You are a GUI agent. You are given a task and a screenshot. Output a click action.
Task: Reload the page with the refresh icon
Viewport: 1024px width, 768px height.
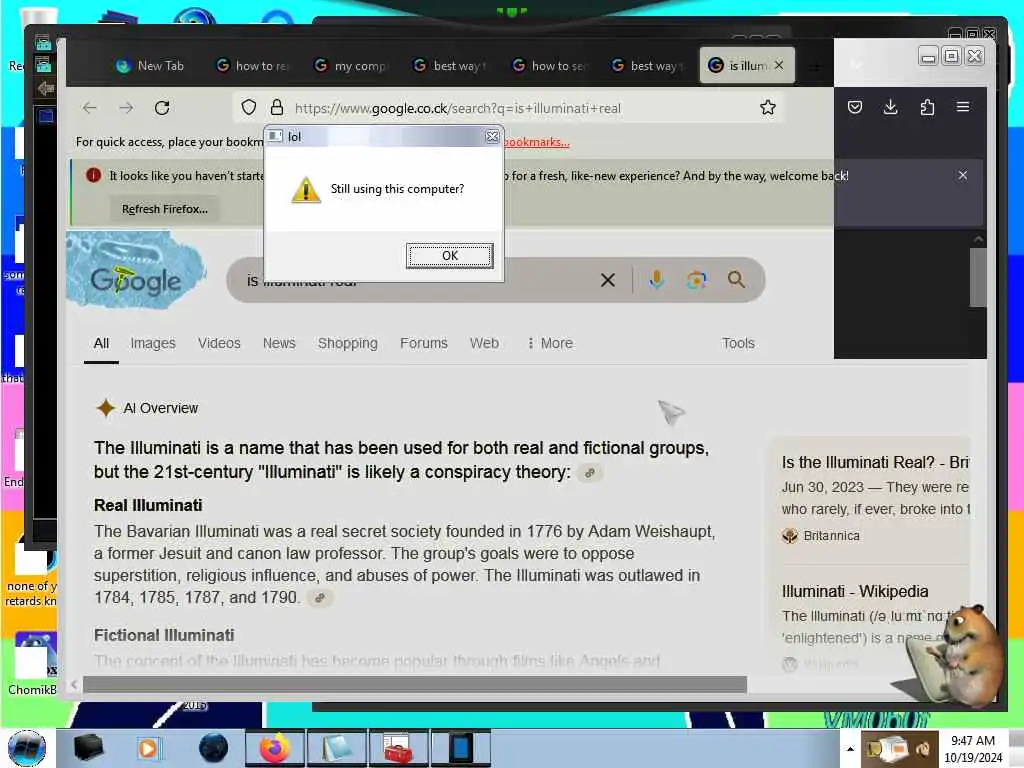[162, 108]
